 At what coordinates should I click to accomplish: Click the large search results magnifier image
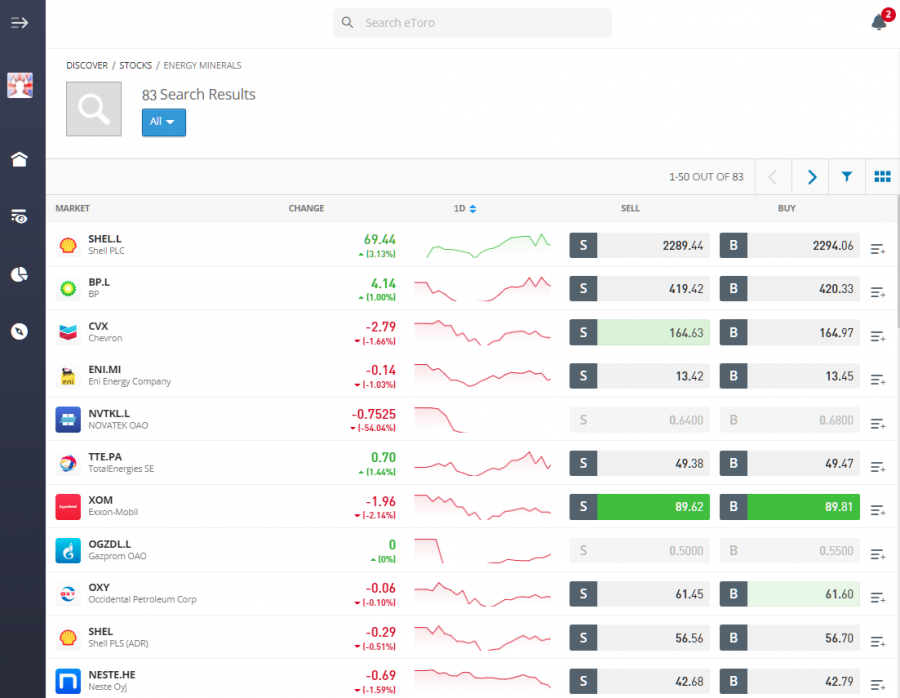tap(94, 108)
